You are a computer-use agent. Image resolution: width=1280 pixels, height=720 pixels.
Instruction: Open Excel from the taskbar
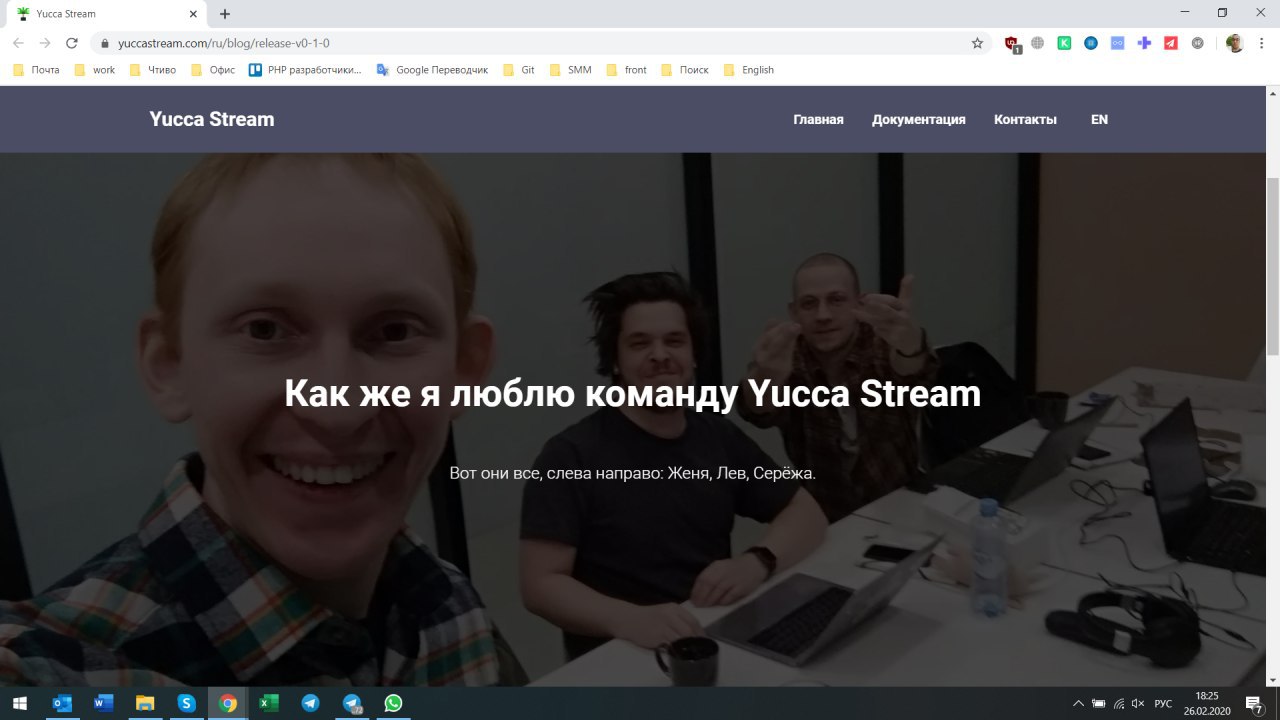[x=269, y=703]
